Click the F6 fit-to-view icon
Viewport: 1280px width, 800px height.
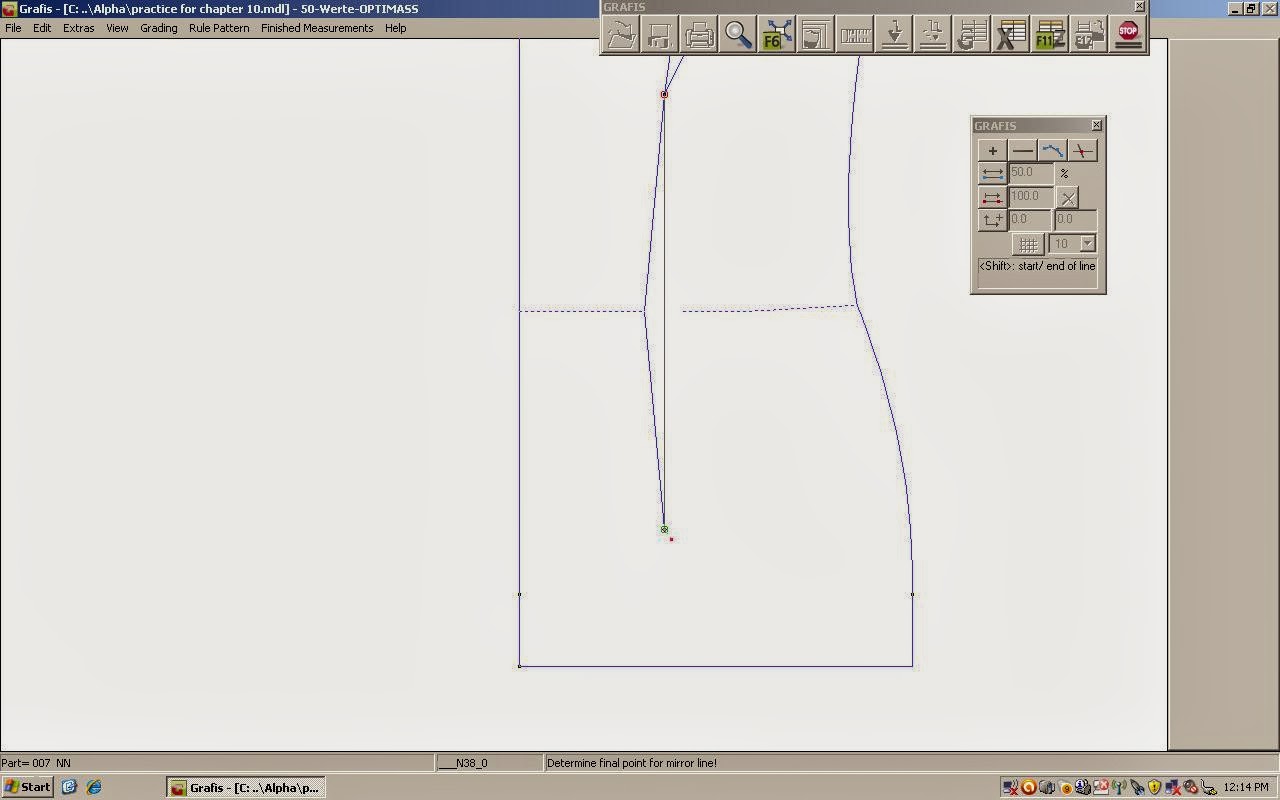pos(777,35)
